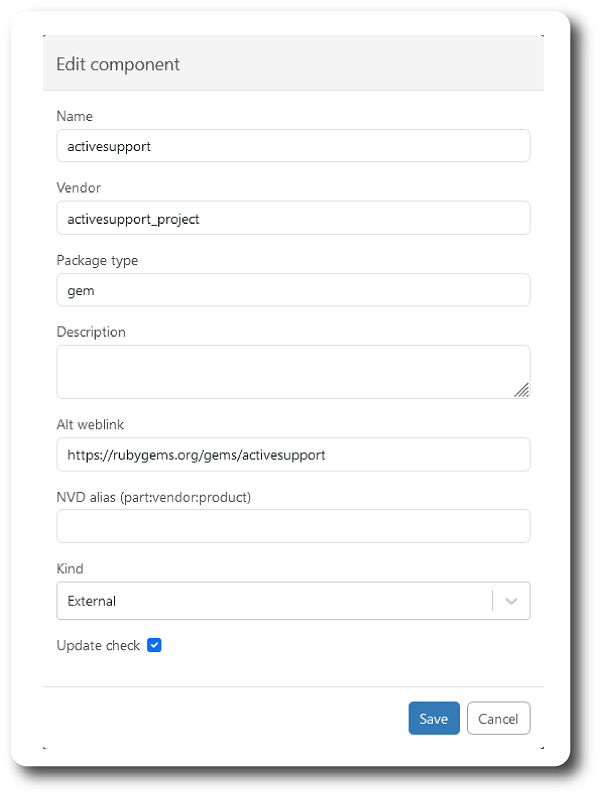Cancel editing the component
Image resolution: width=600 pixels, height=796 pixels.
point(498,719)
